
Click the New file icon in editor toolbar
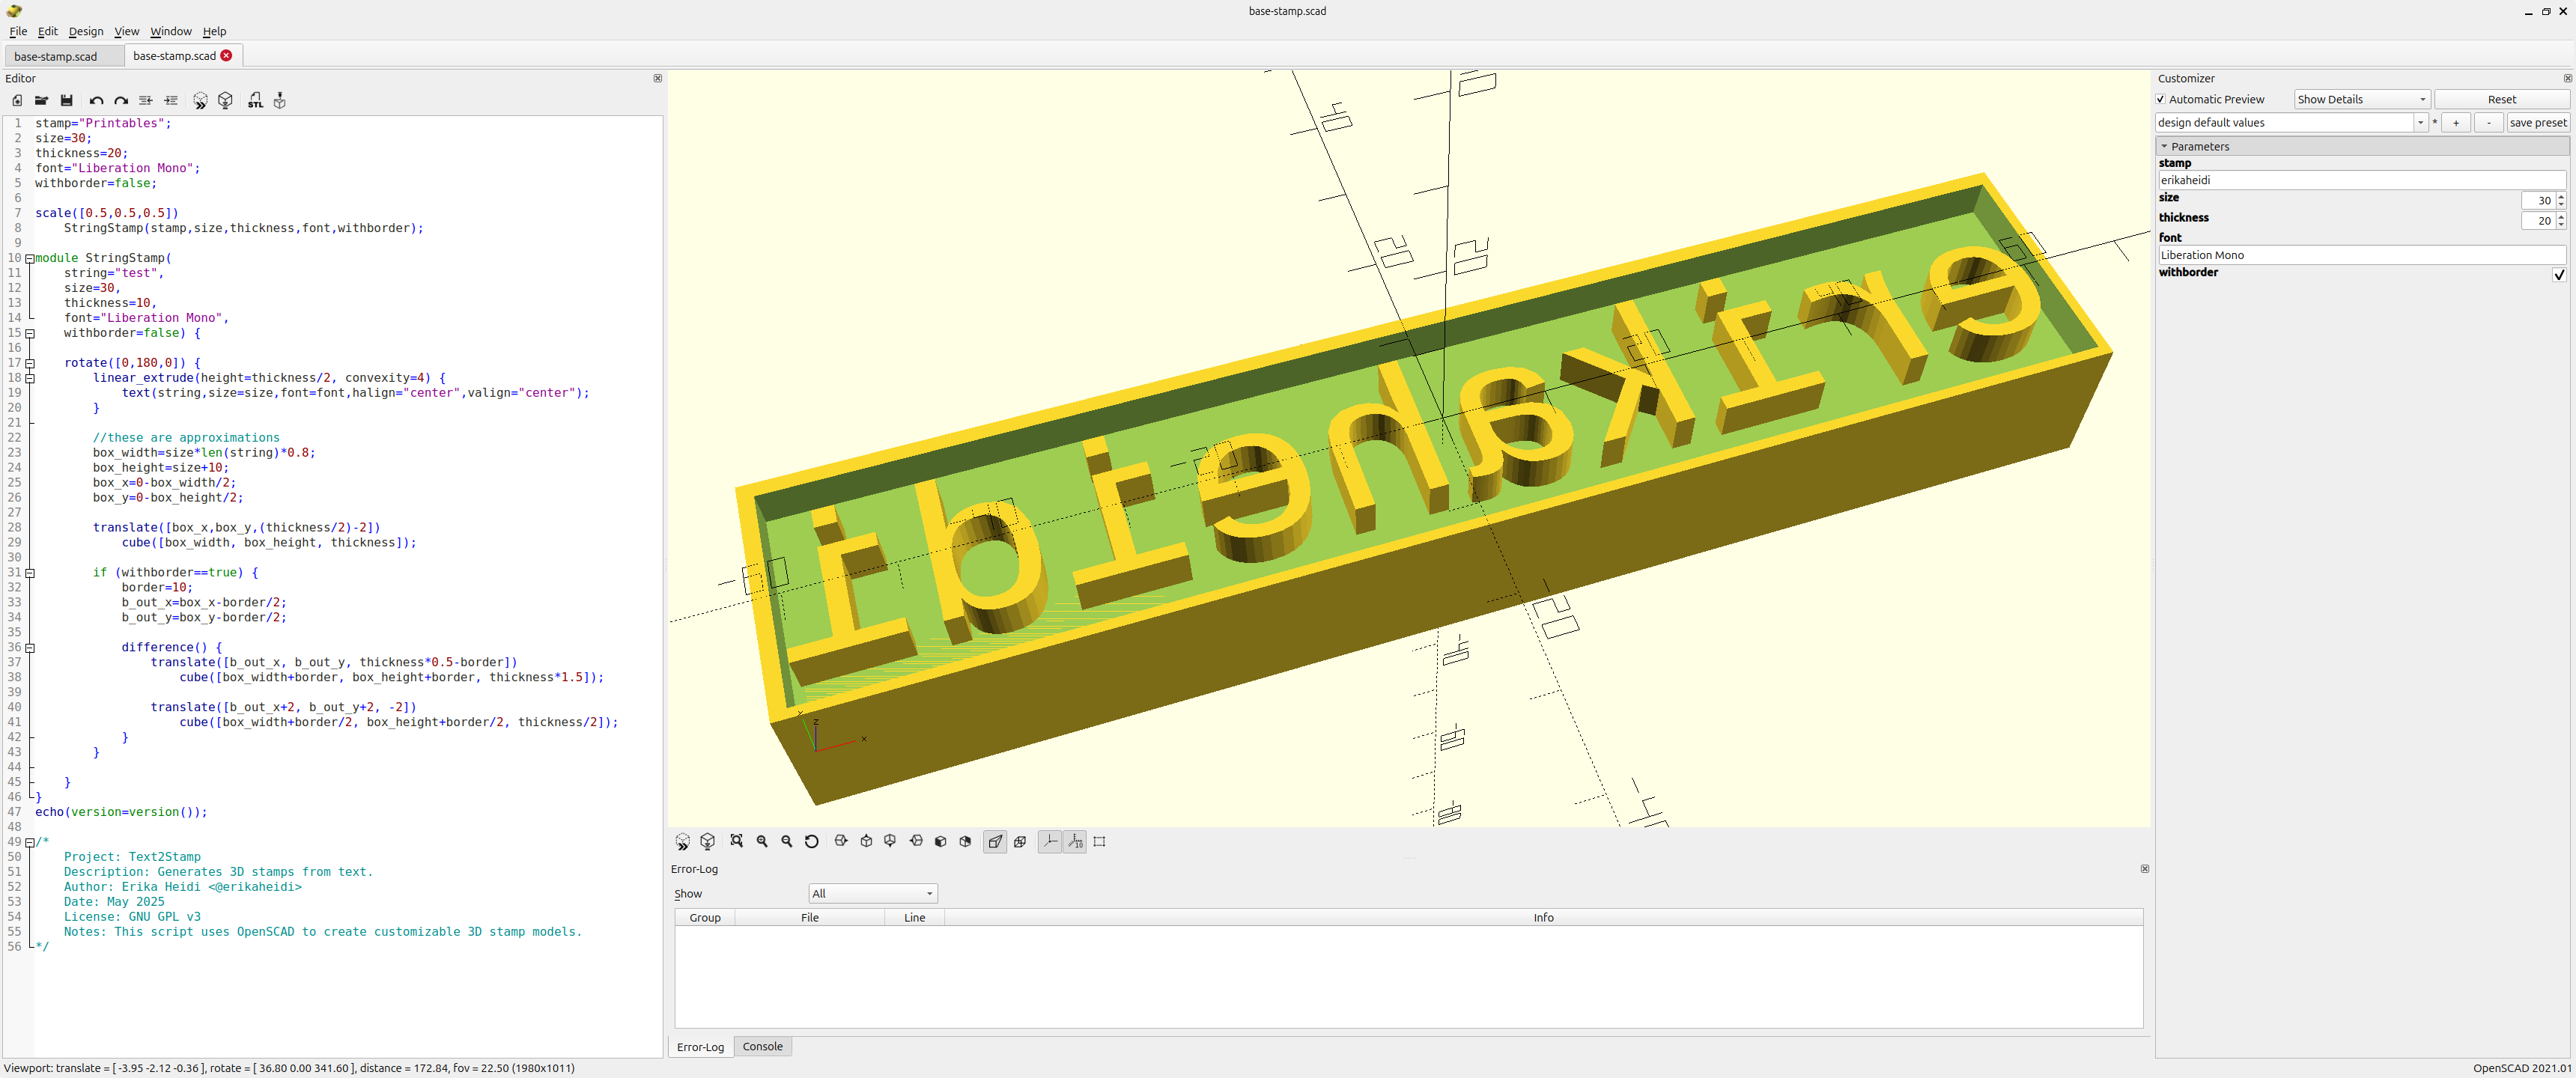17,100
